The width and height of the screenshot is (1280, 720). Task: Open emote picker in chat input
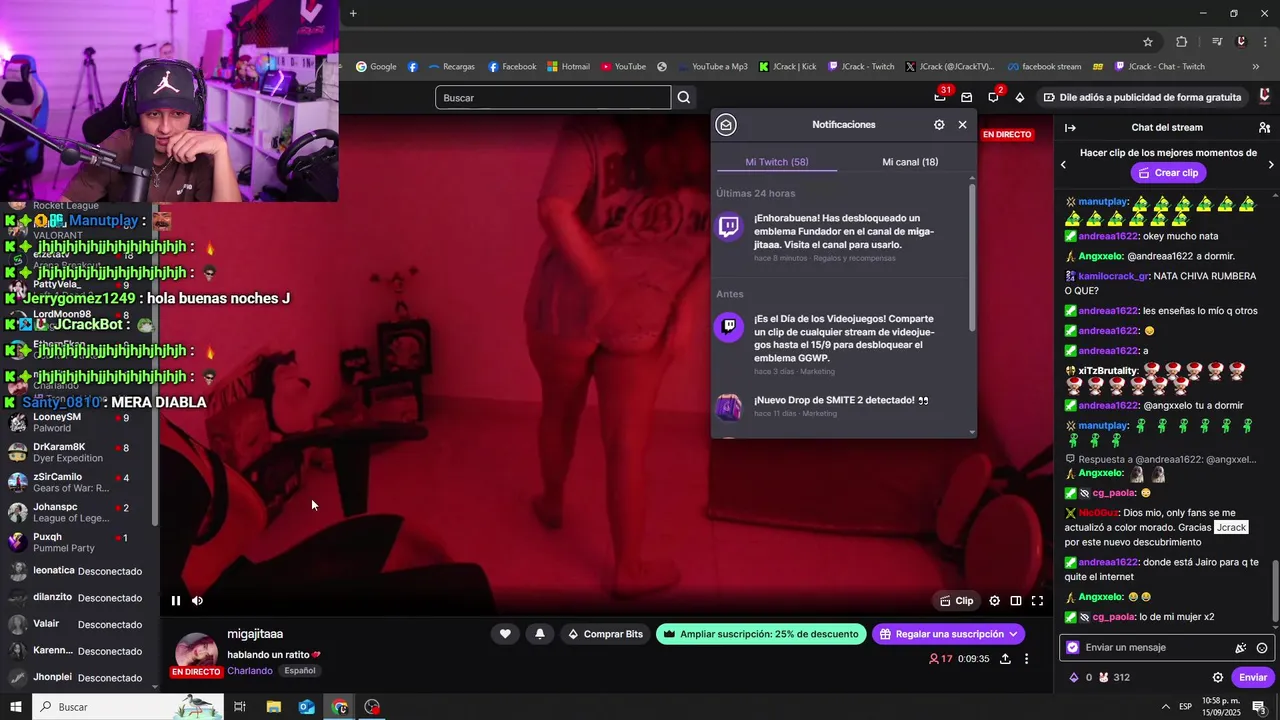(1262, 648)
